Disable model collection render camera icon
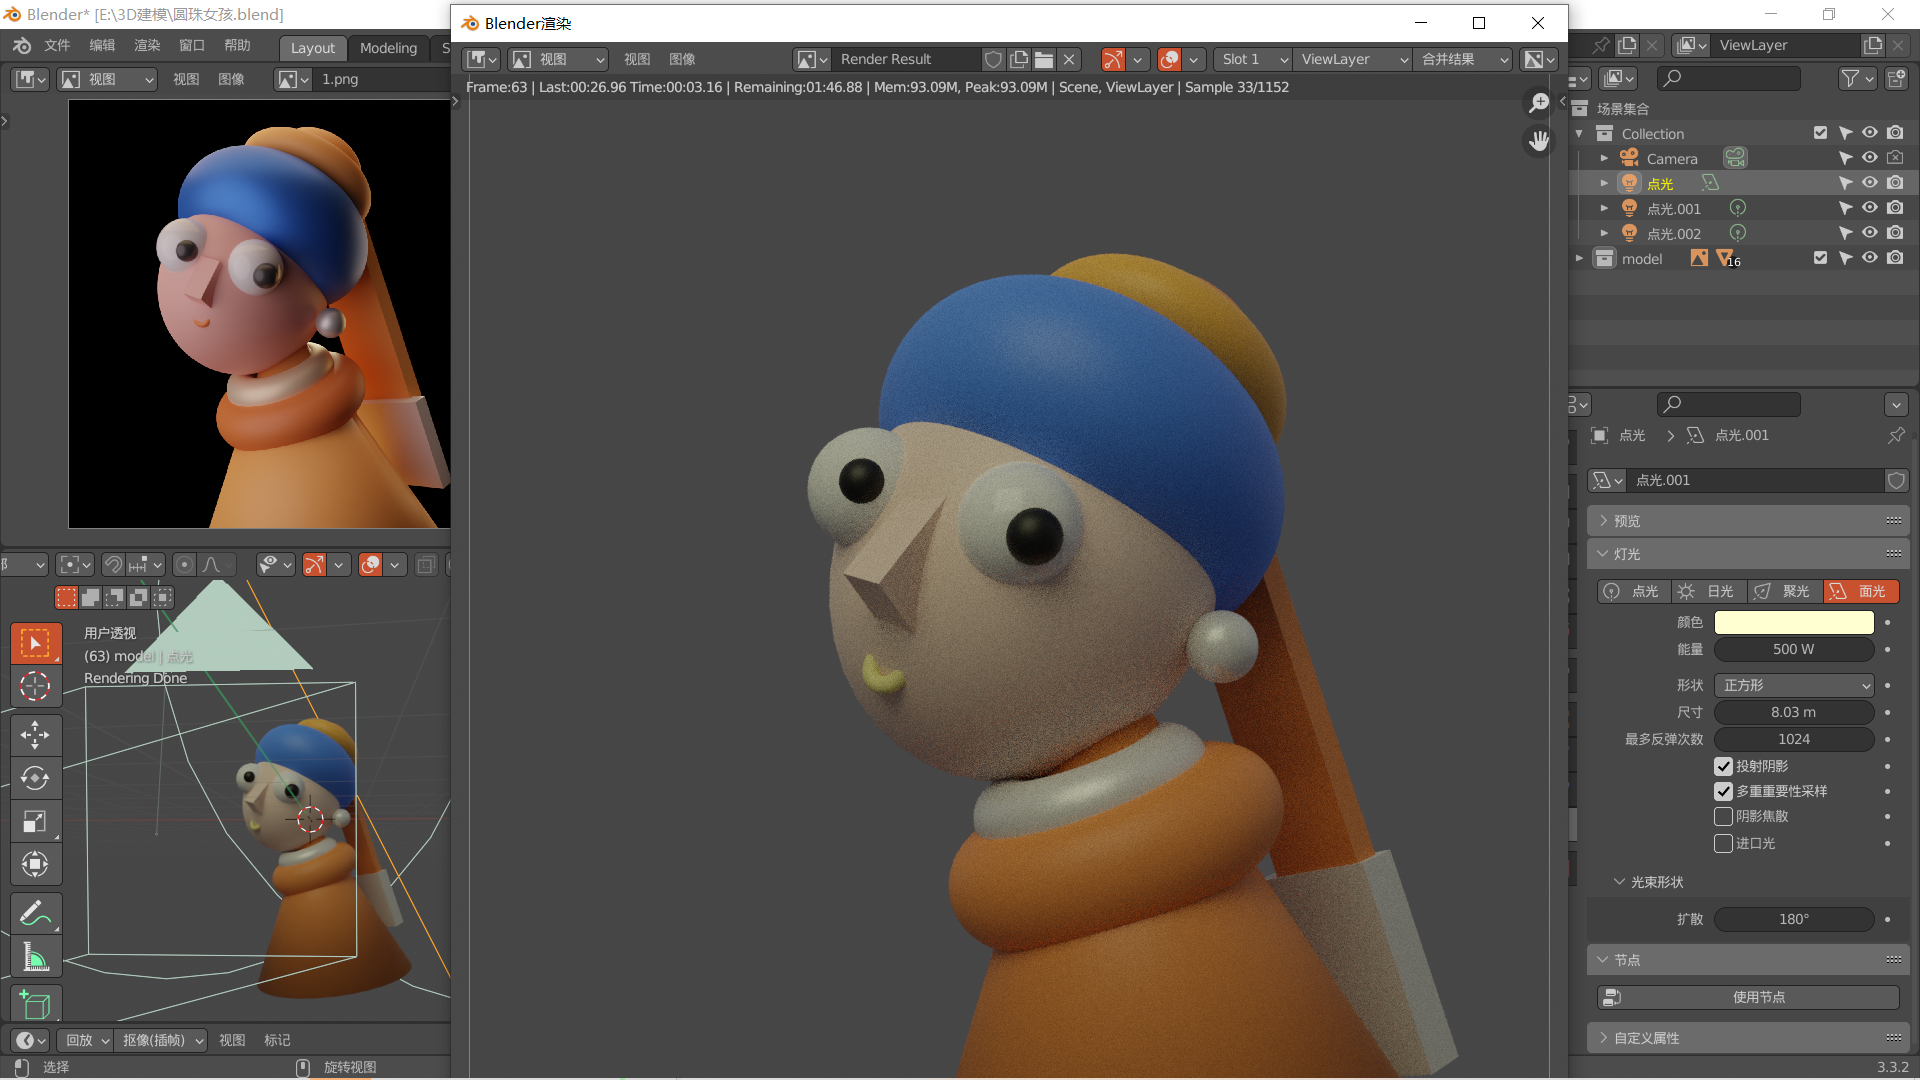The width and height of the screenshot is (1920, 1080). (x=1895, y=258)
